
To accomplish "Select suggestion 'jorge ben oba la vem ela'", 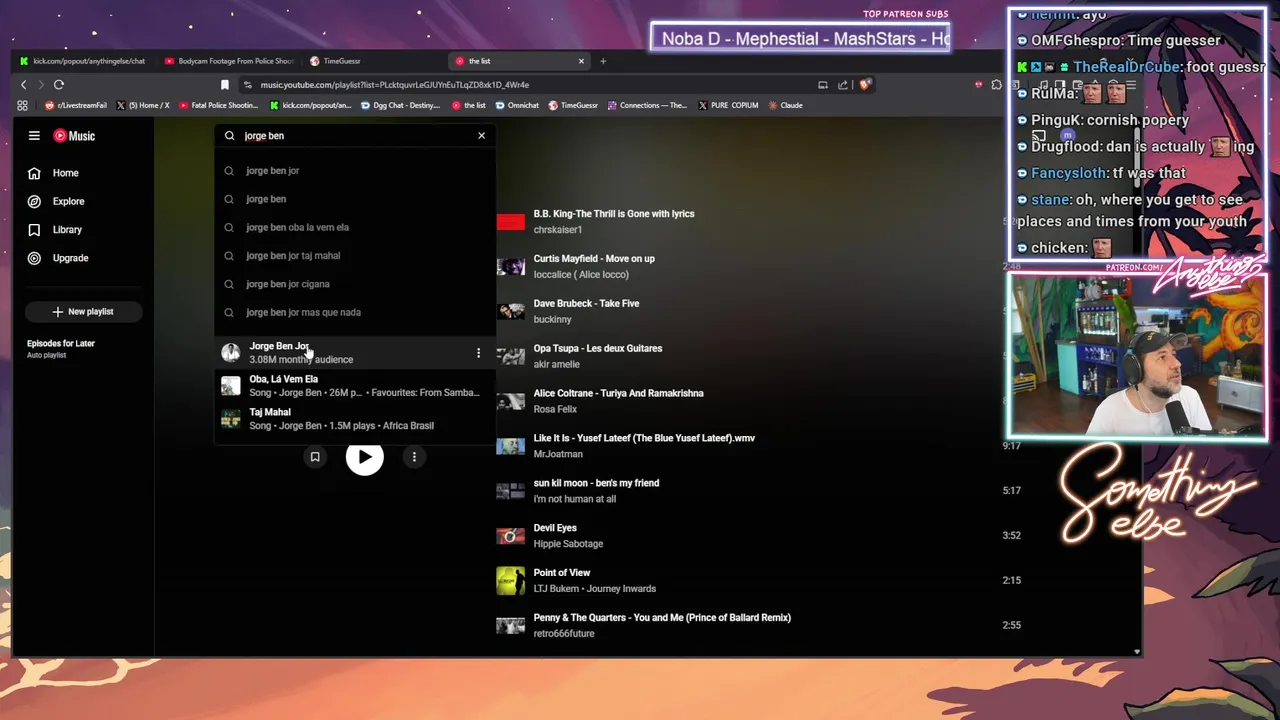I will (x=355, y=227).
